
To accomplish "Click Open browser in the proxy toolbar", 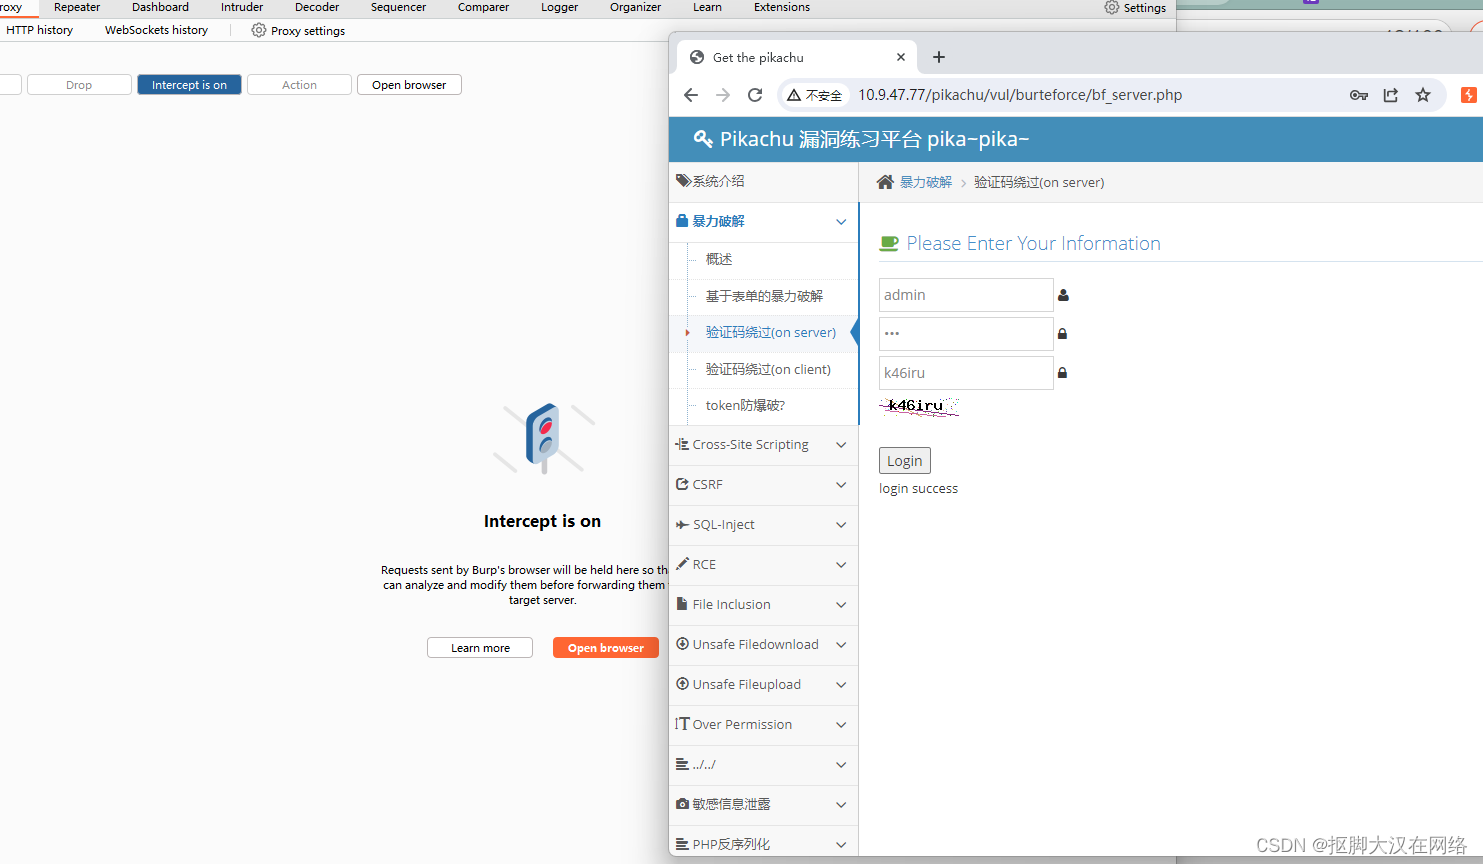I will pos(409,85).
